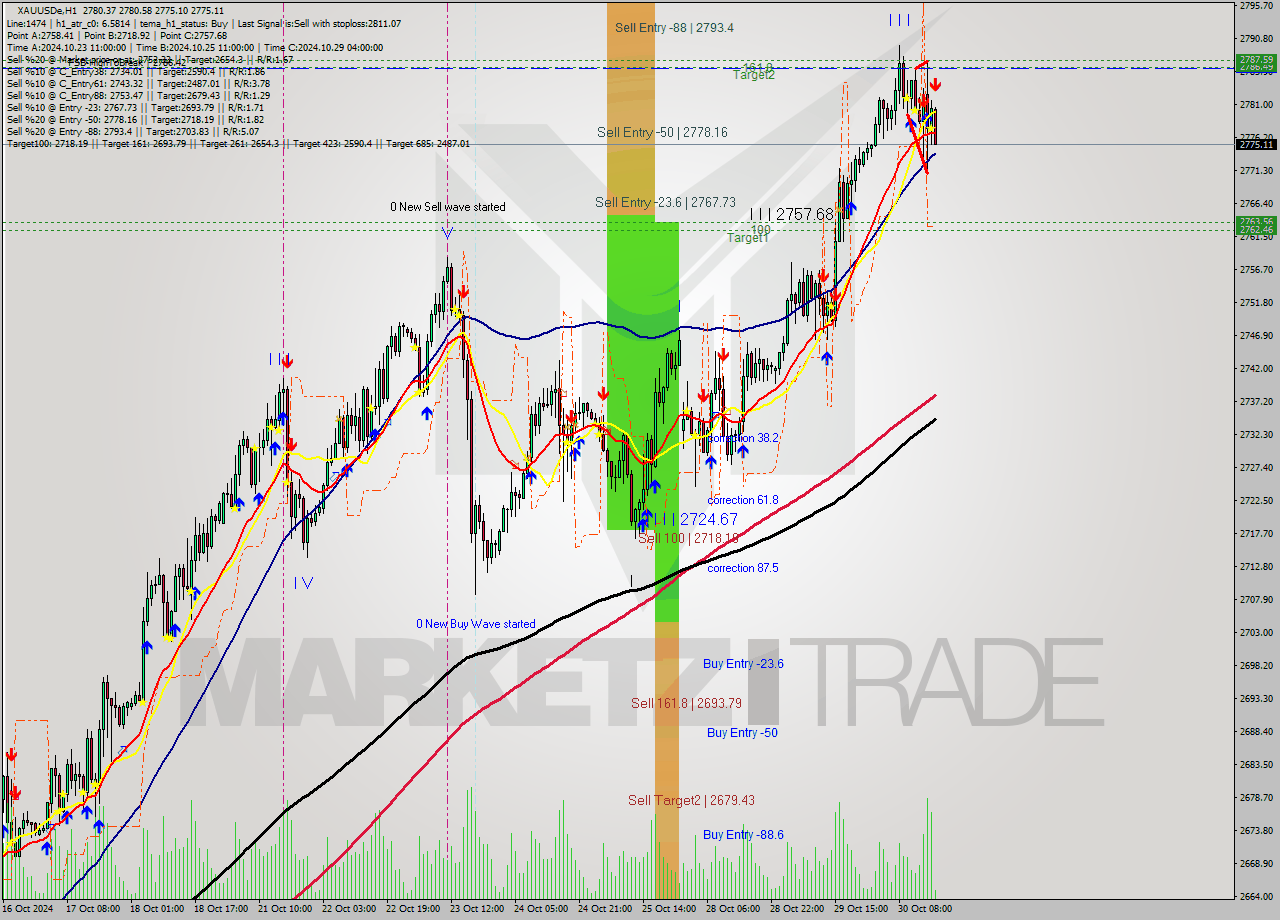Screen dimensions: 1280x920
Task: Select the 'Sell Entry -50 | 2778.16' label
Action: (662, 132)
